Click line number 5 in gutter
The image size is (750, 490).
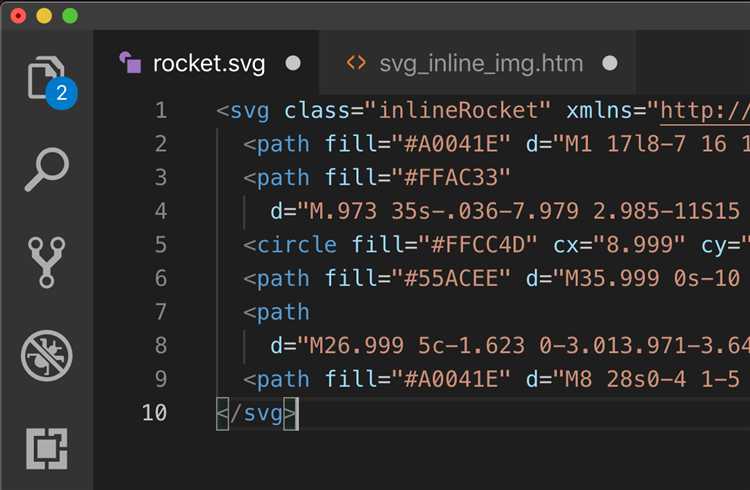(161, 245)
